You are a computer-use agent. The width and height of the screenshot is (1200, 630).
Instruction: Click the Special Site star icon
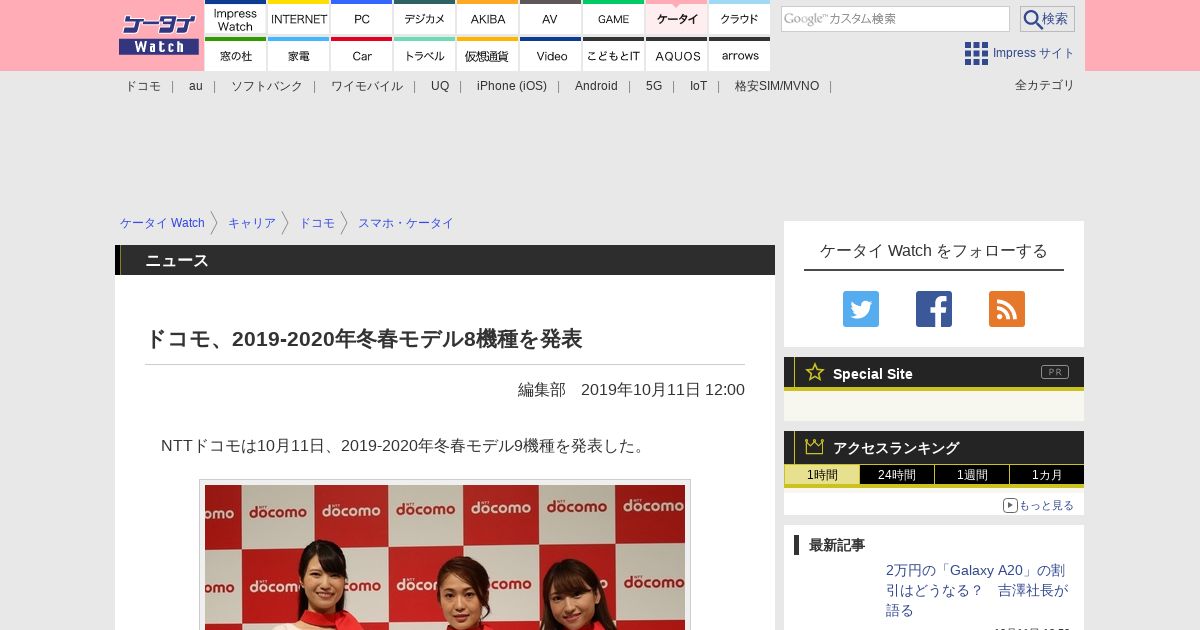815,372
